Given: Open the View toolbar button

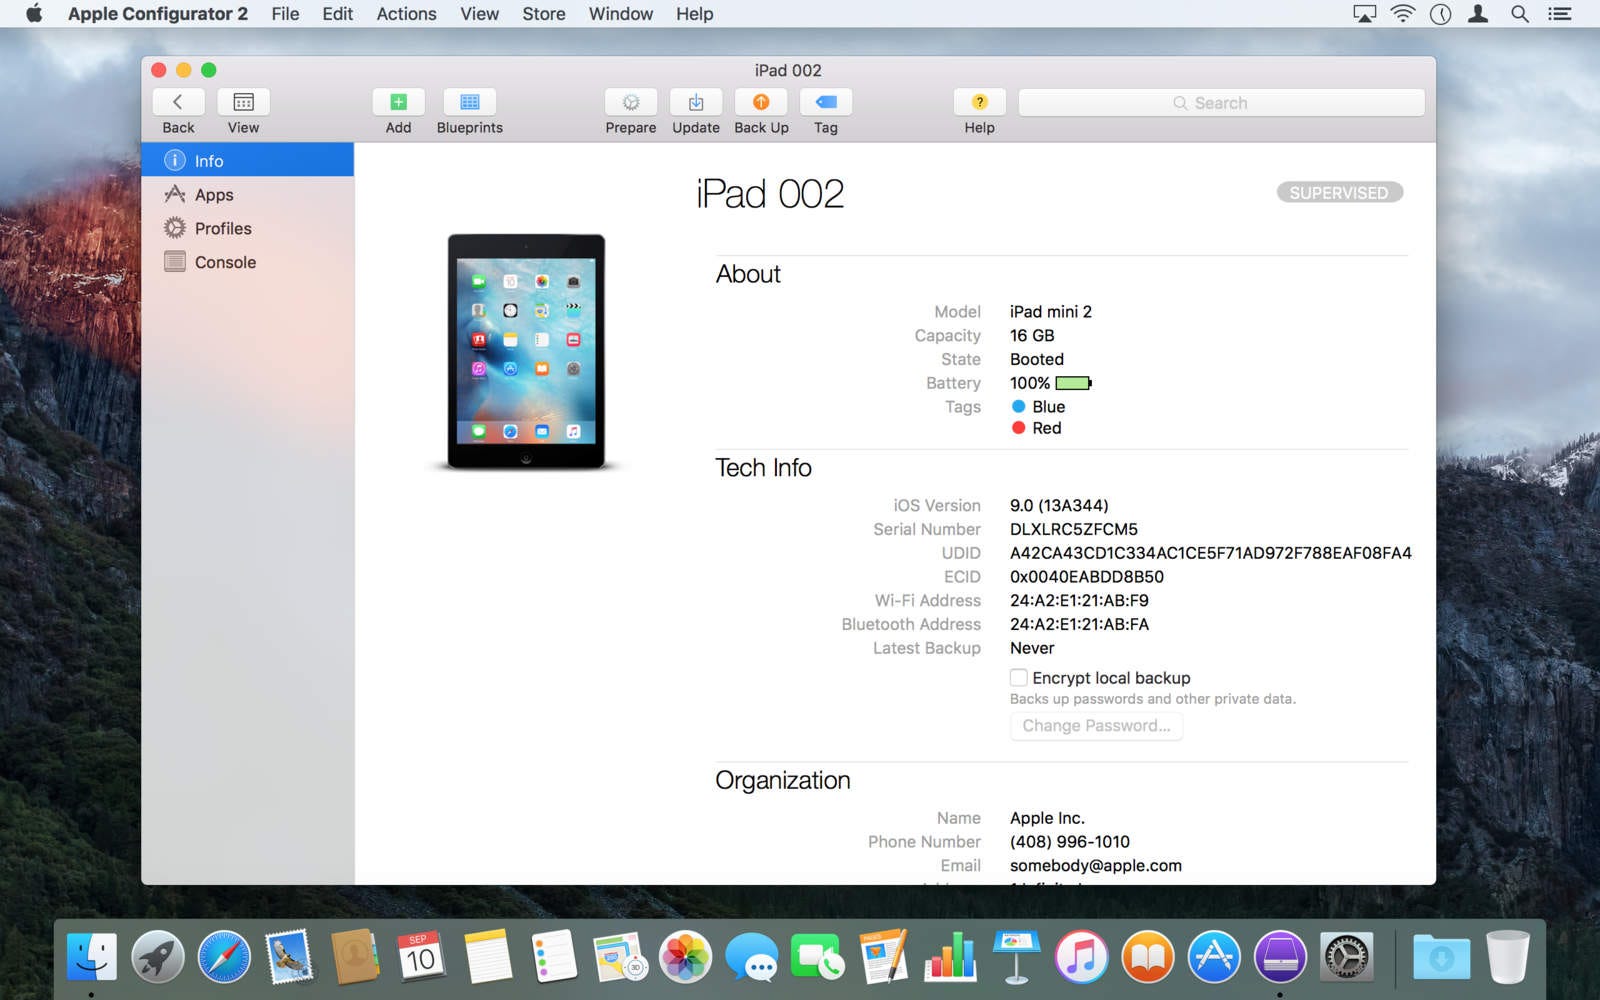Looking at the screenshot, I should pyautogui.click(x=243, y=102).
